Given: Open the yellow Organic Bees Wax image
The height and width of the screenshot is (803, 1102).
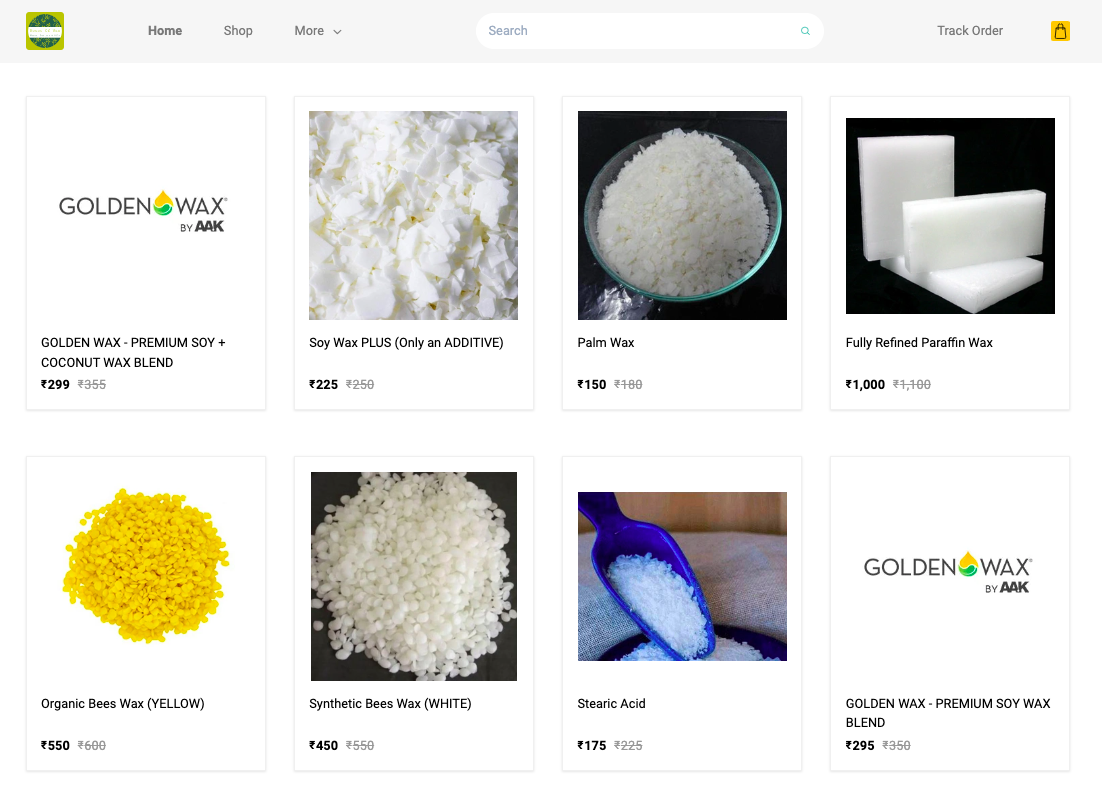Looking at the screenshot, I should (146, 566).
